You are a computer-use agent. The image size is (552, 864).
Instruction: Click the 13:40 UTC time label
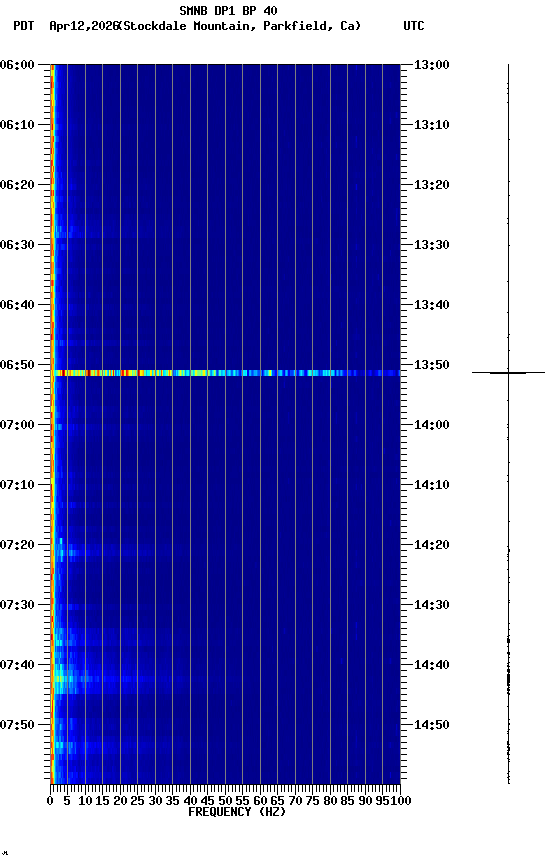[432, 305]
